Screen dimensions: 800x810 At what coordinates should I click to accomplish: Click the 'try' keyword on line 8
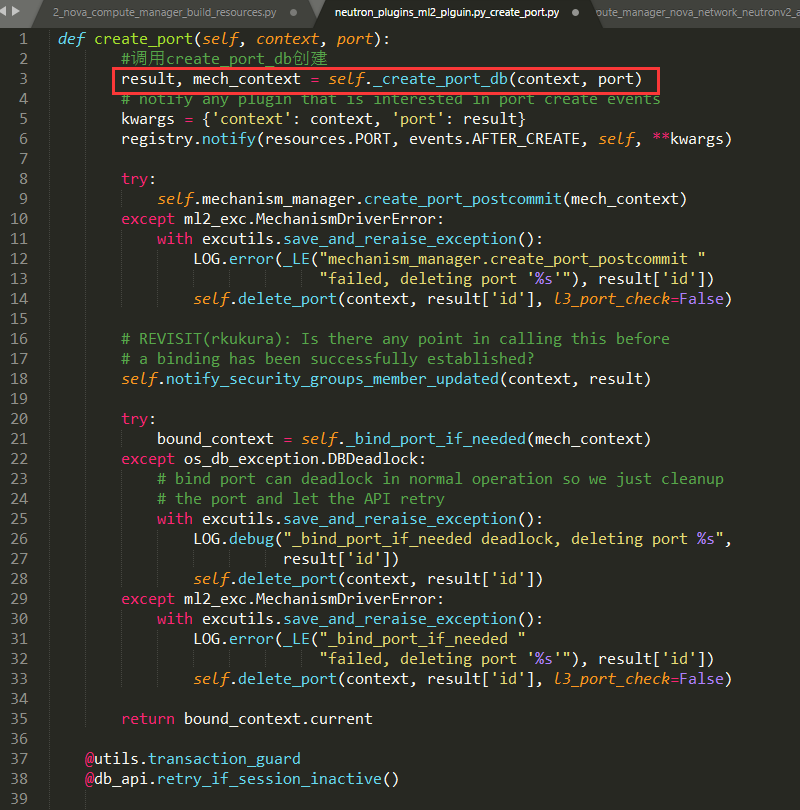point(134,179)
